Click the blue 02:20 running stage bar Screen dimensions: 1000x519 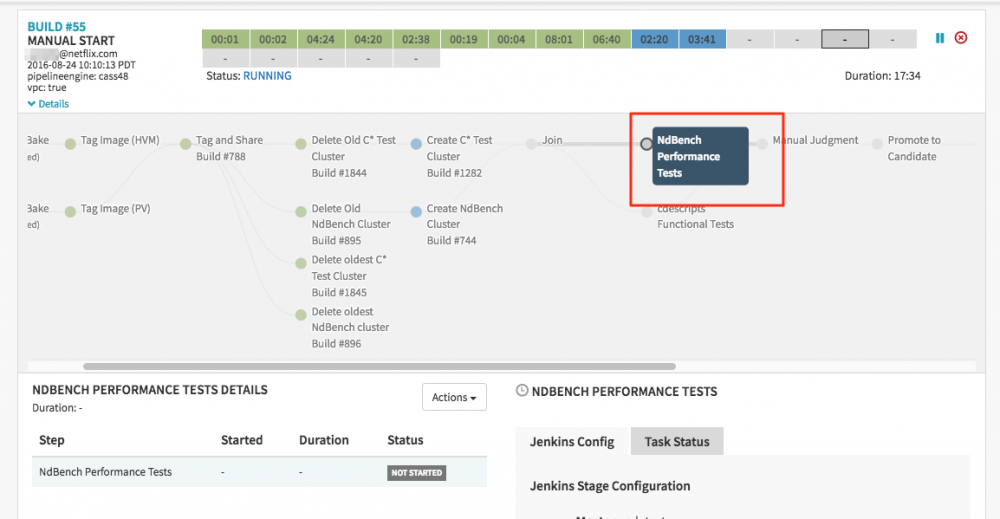tap(654, 39)
